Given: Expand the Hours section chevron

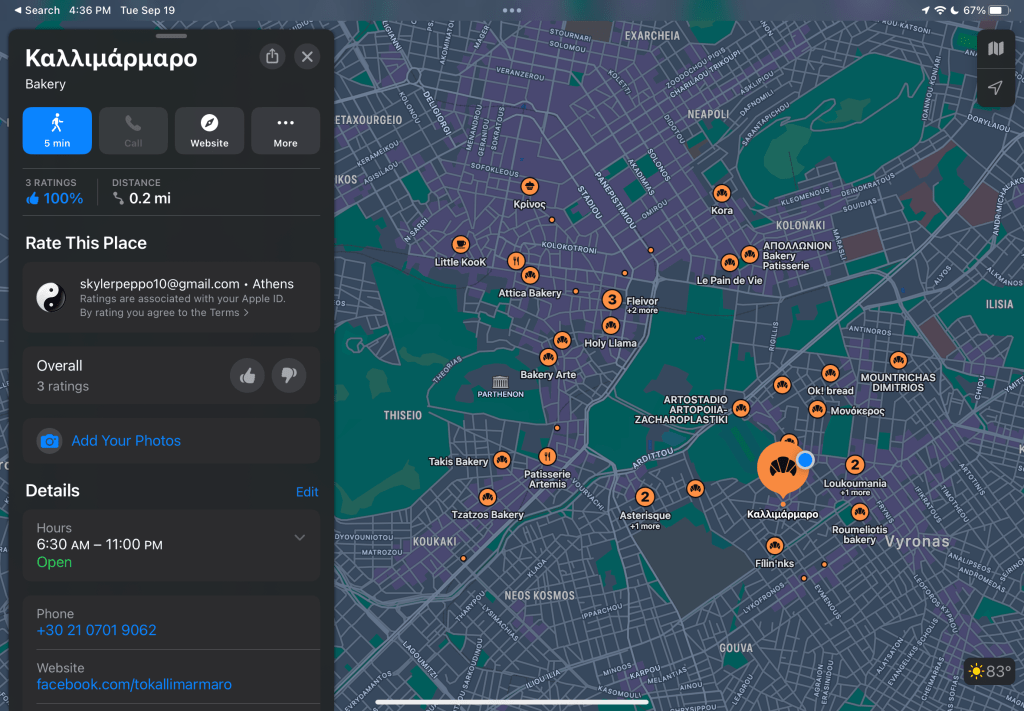Looking at the screenshot, I should [299, 538].
